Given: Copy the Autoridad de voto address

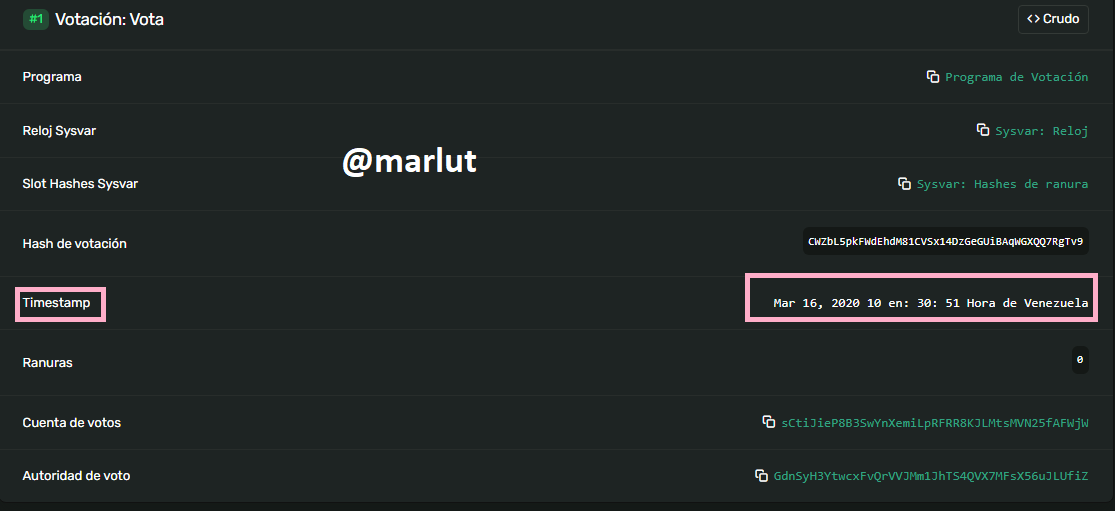Looking at the screenshot, I should [x=761, y=475].
